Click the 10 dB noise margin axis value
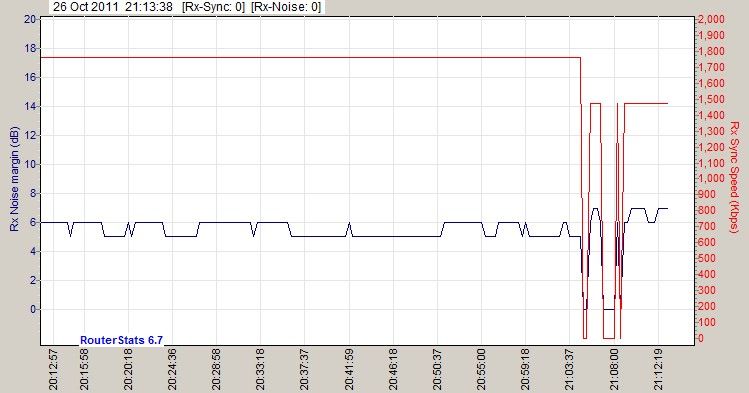The image size is (749, 393). pos(30,164)
